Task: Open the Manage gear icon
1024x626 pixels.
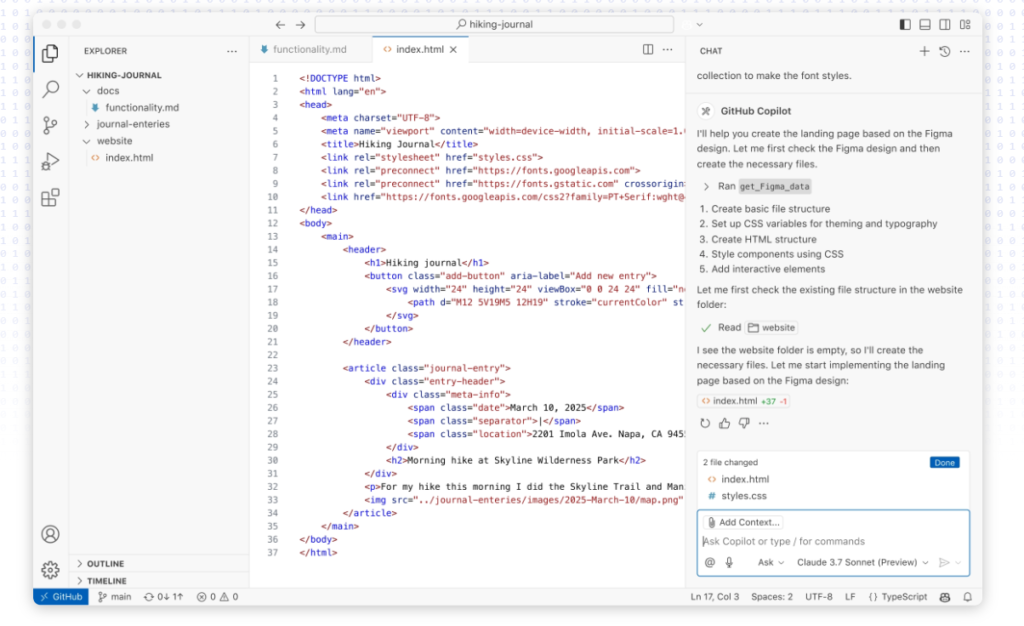Action: click(x=50, y=570)
